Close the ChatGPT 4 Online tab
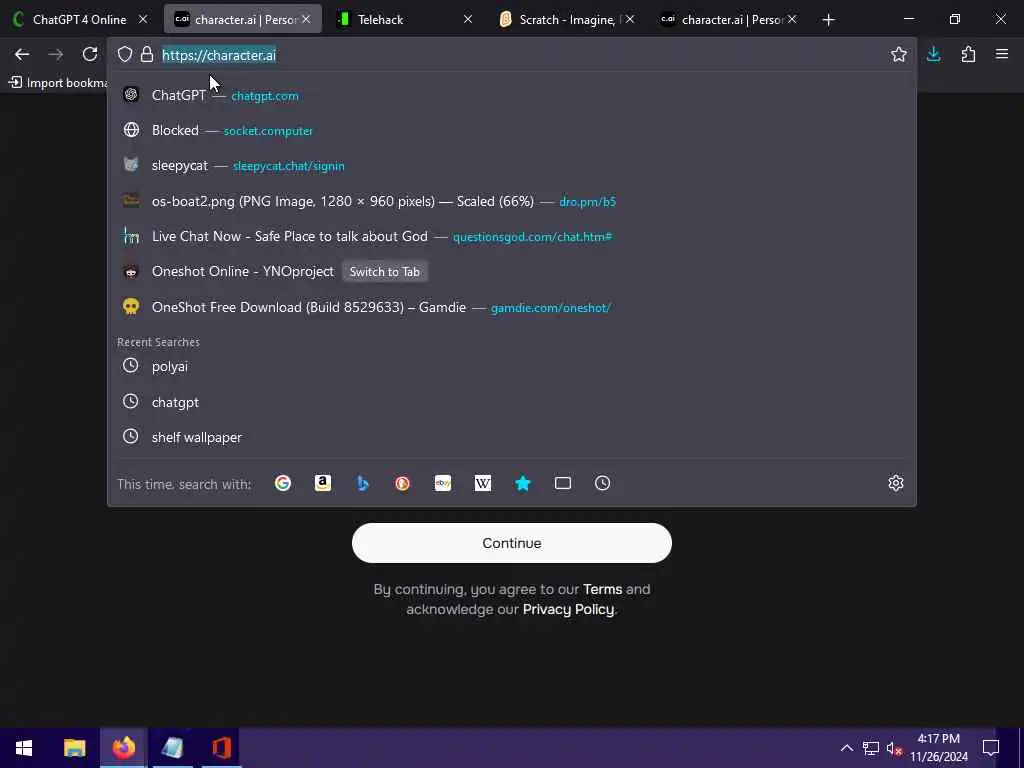1024x768 pixels. point(143,20)
